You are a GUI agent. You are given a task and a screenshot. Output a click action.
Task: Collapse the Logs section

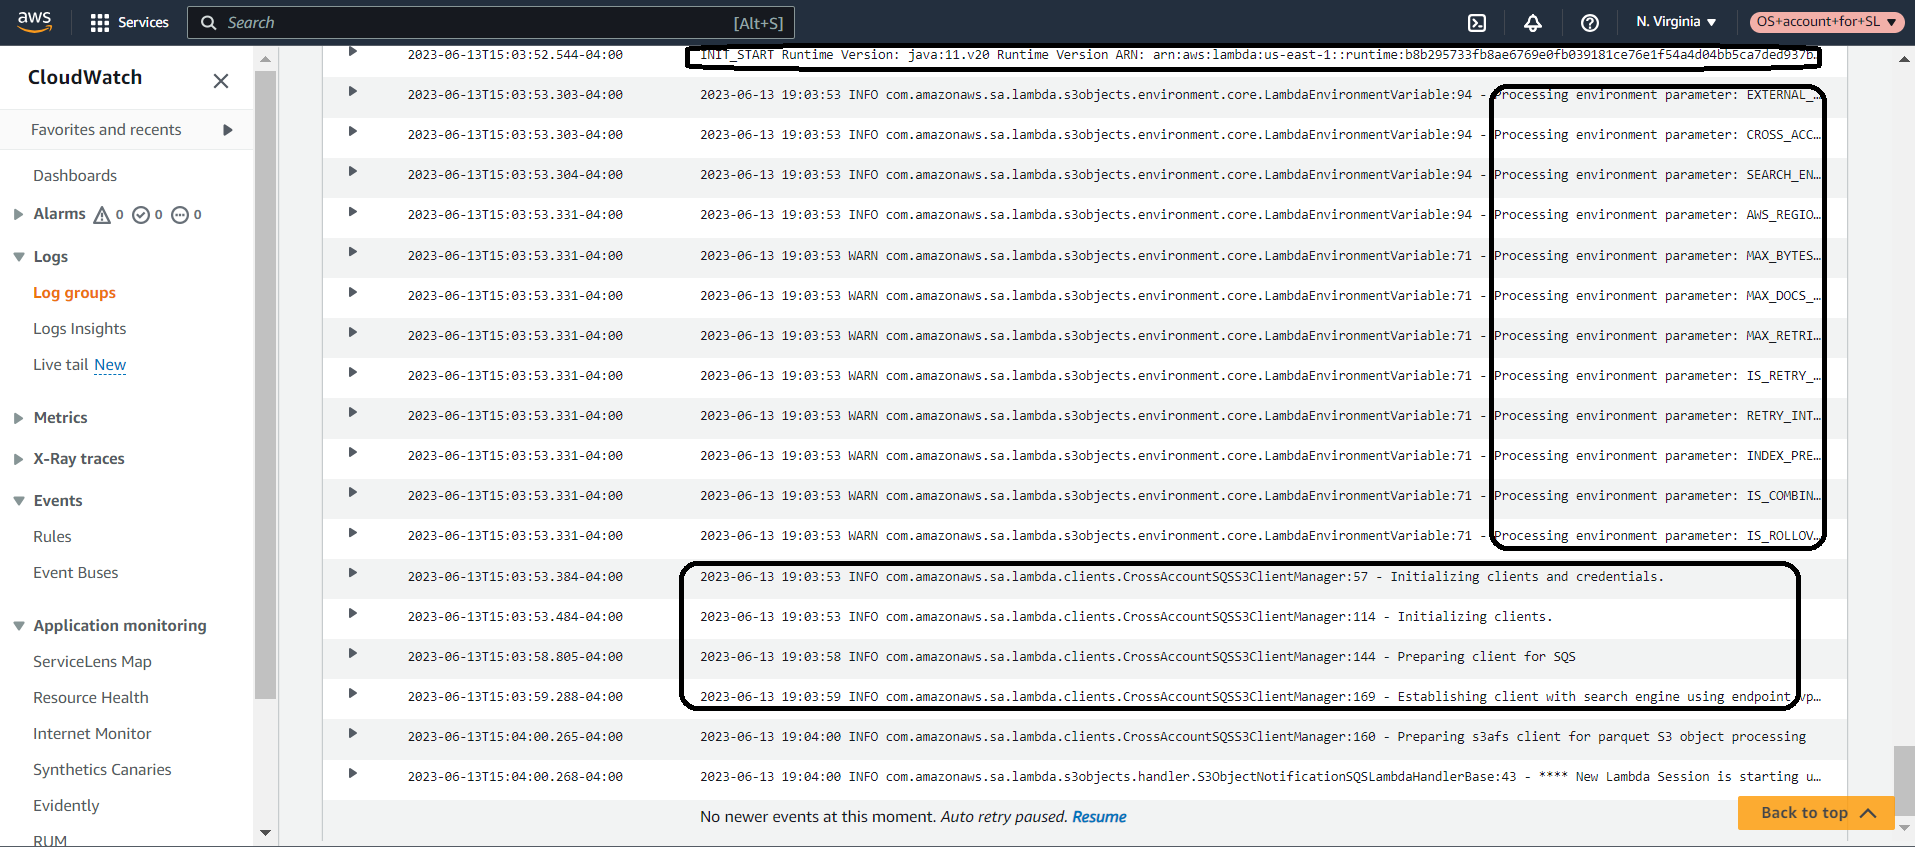(x=18, y=257)
